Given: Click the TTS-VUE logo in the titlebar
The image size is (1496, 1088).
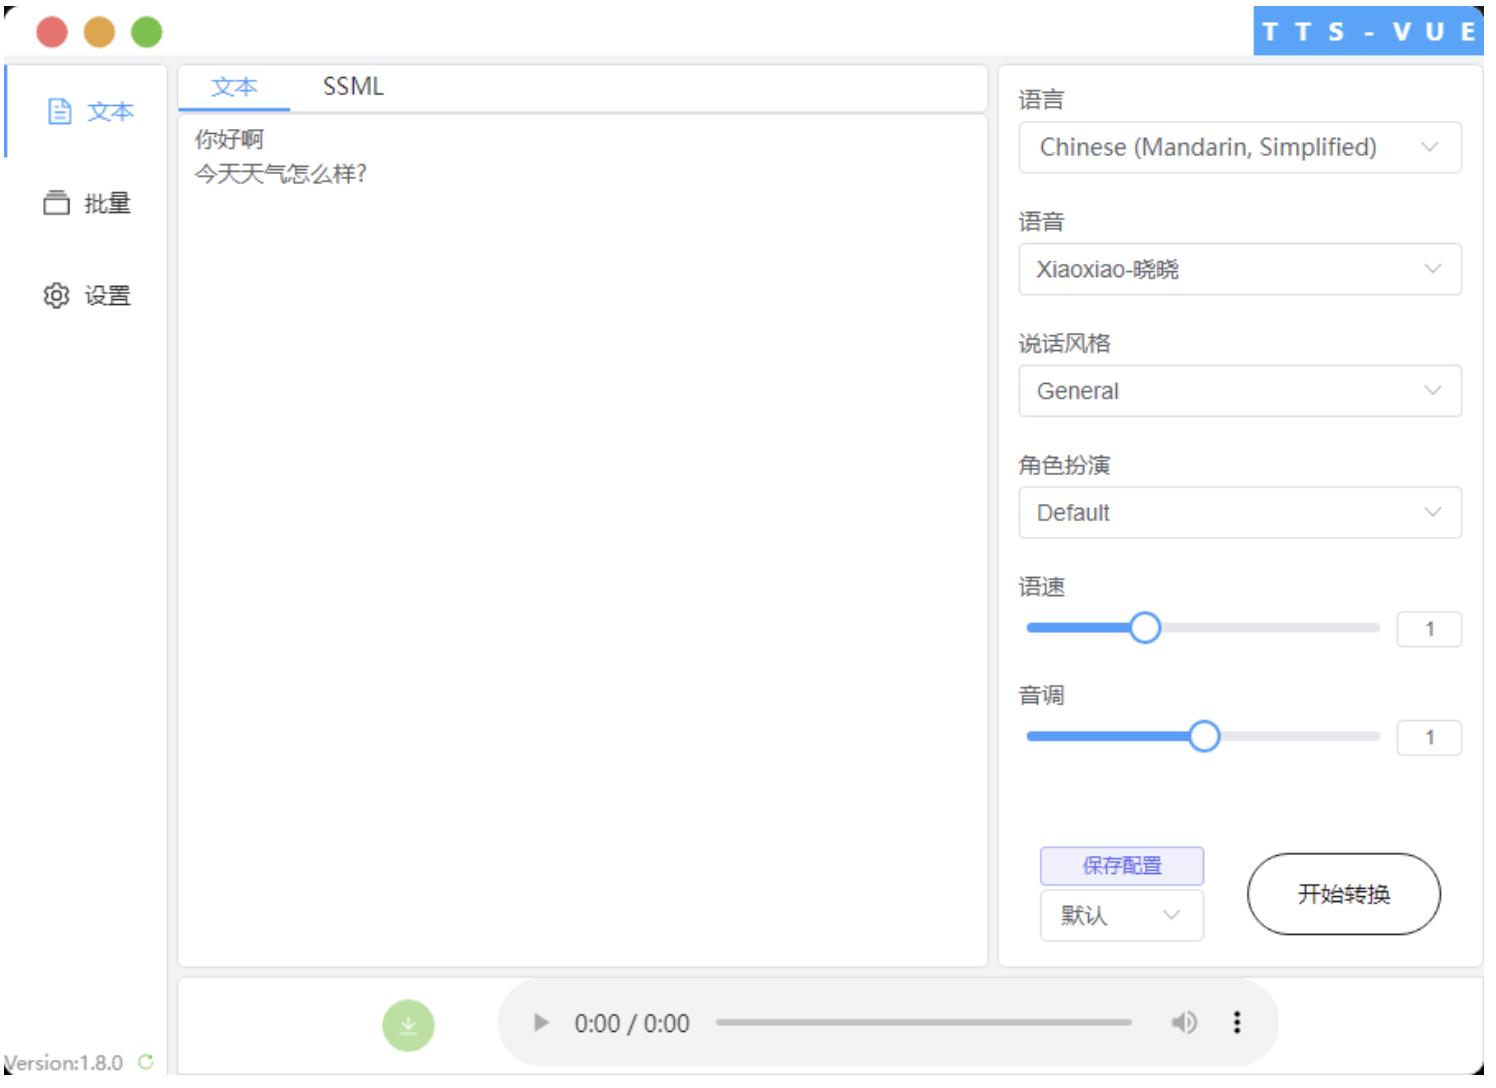Looking at the screenshot, I should coord(1367,32).
